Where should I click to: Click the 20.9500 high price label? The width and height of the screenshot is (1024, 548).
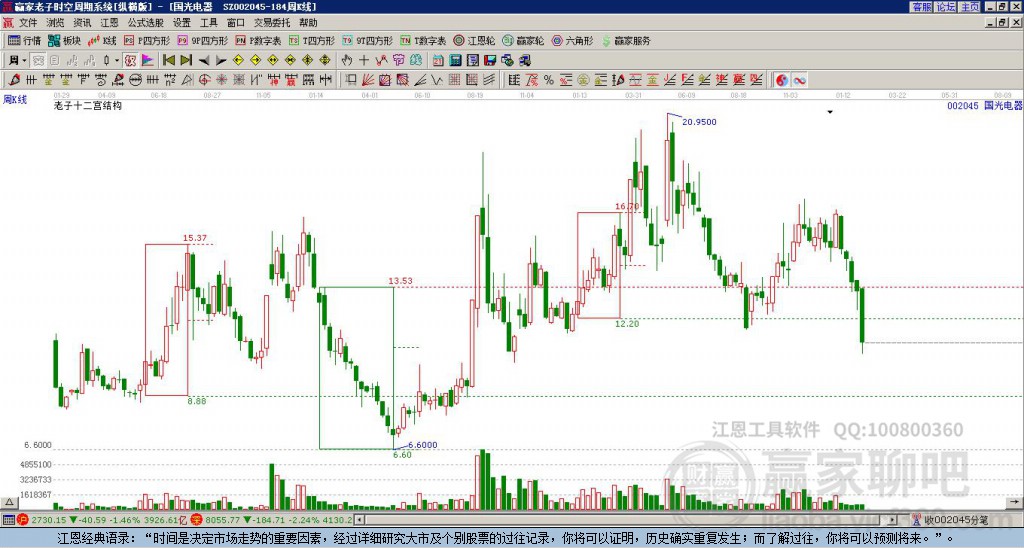tap(699, 121)
